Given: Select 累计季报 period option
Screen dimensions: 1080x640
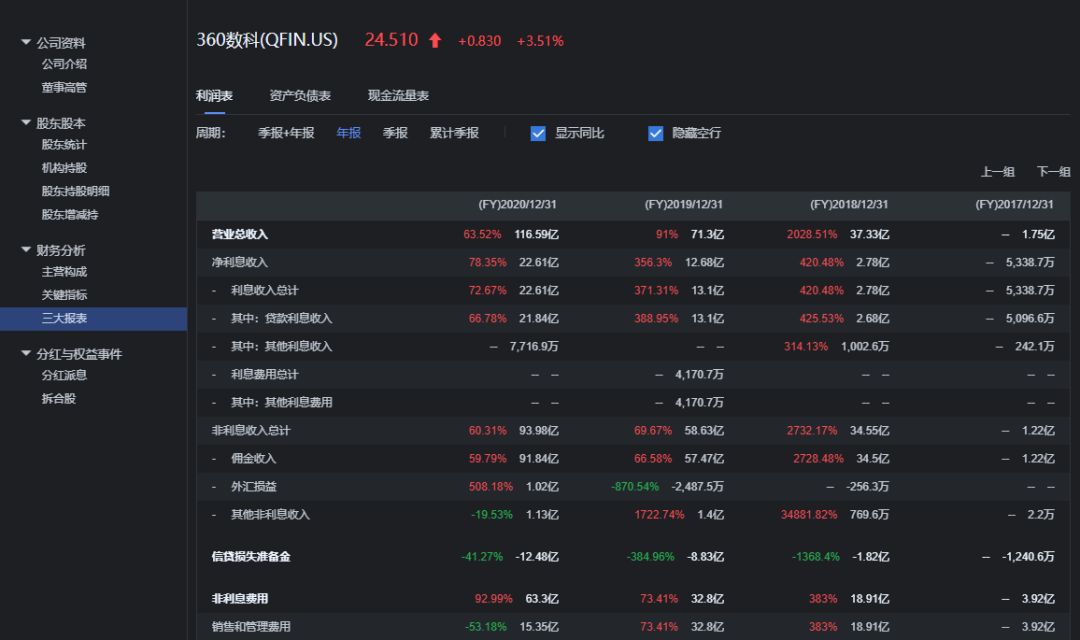Looking at the screenshot, I should pyautogui.click(x=454, y=133).
